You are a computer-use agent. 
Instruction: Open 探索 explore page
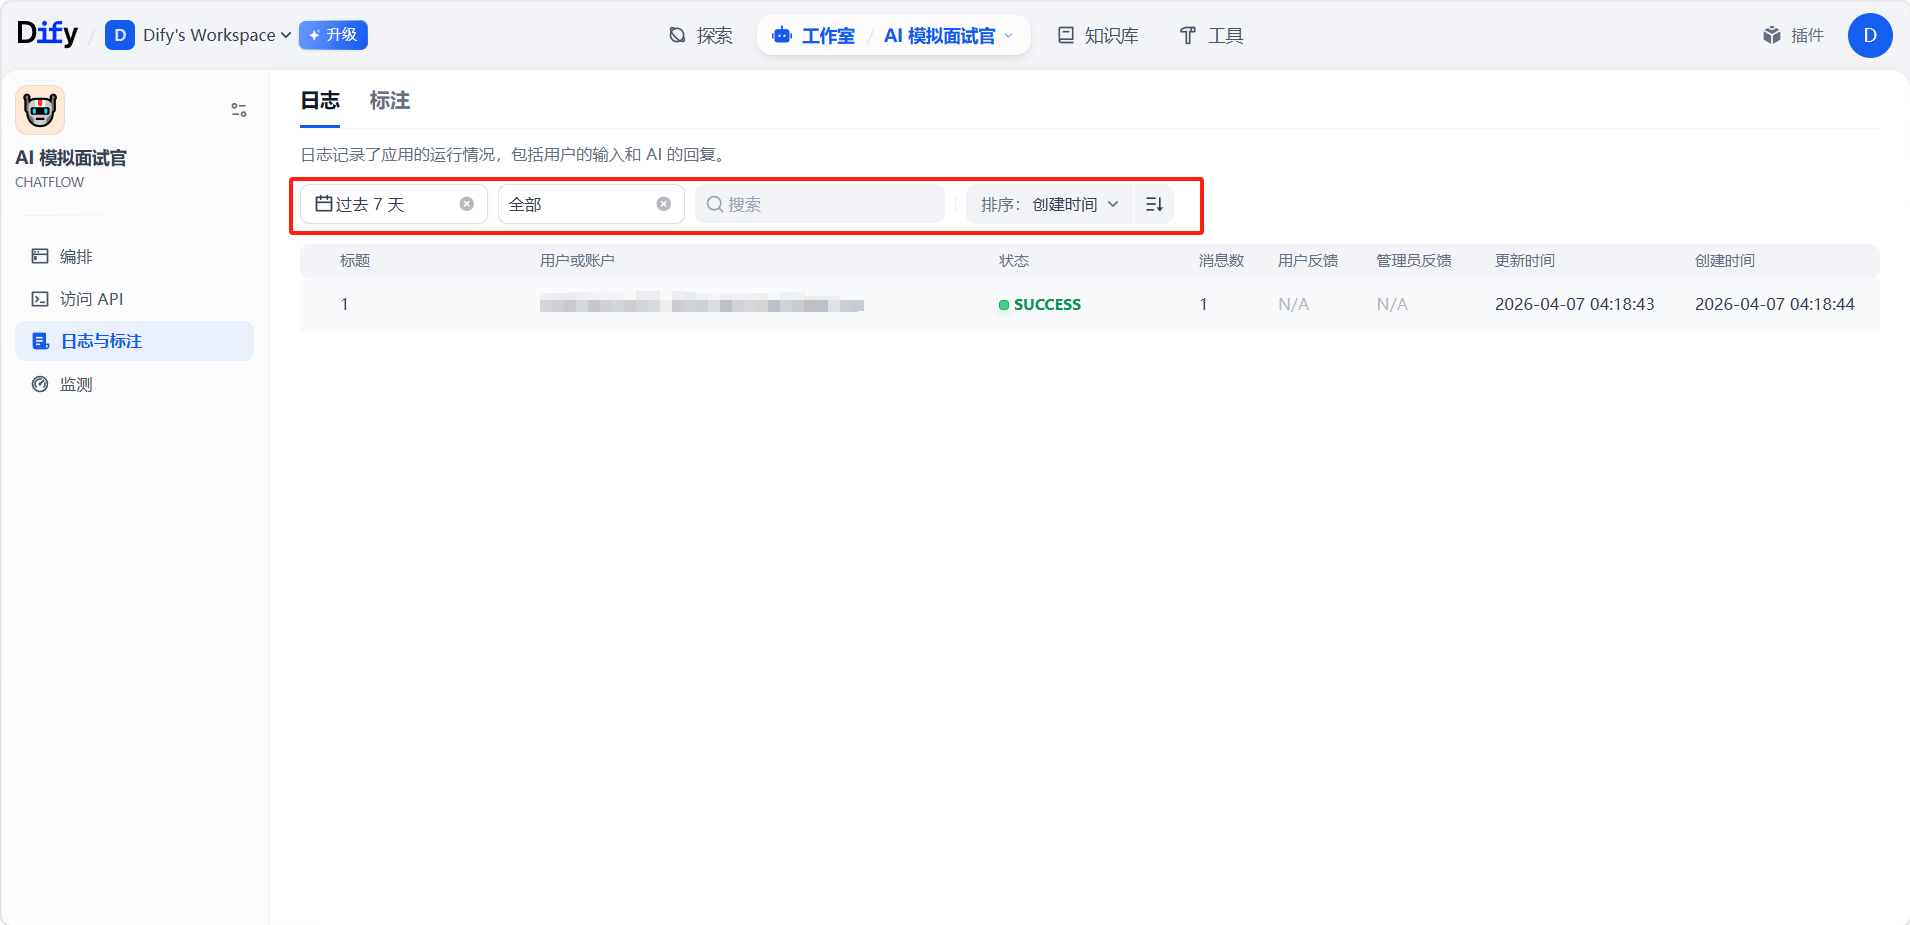pos(701,35)
